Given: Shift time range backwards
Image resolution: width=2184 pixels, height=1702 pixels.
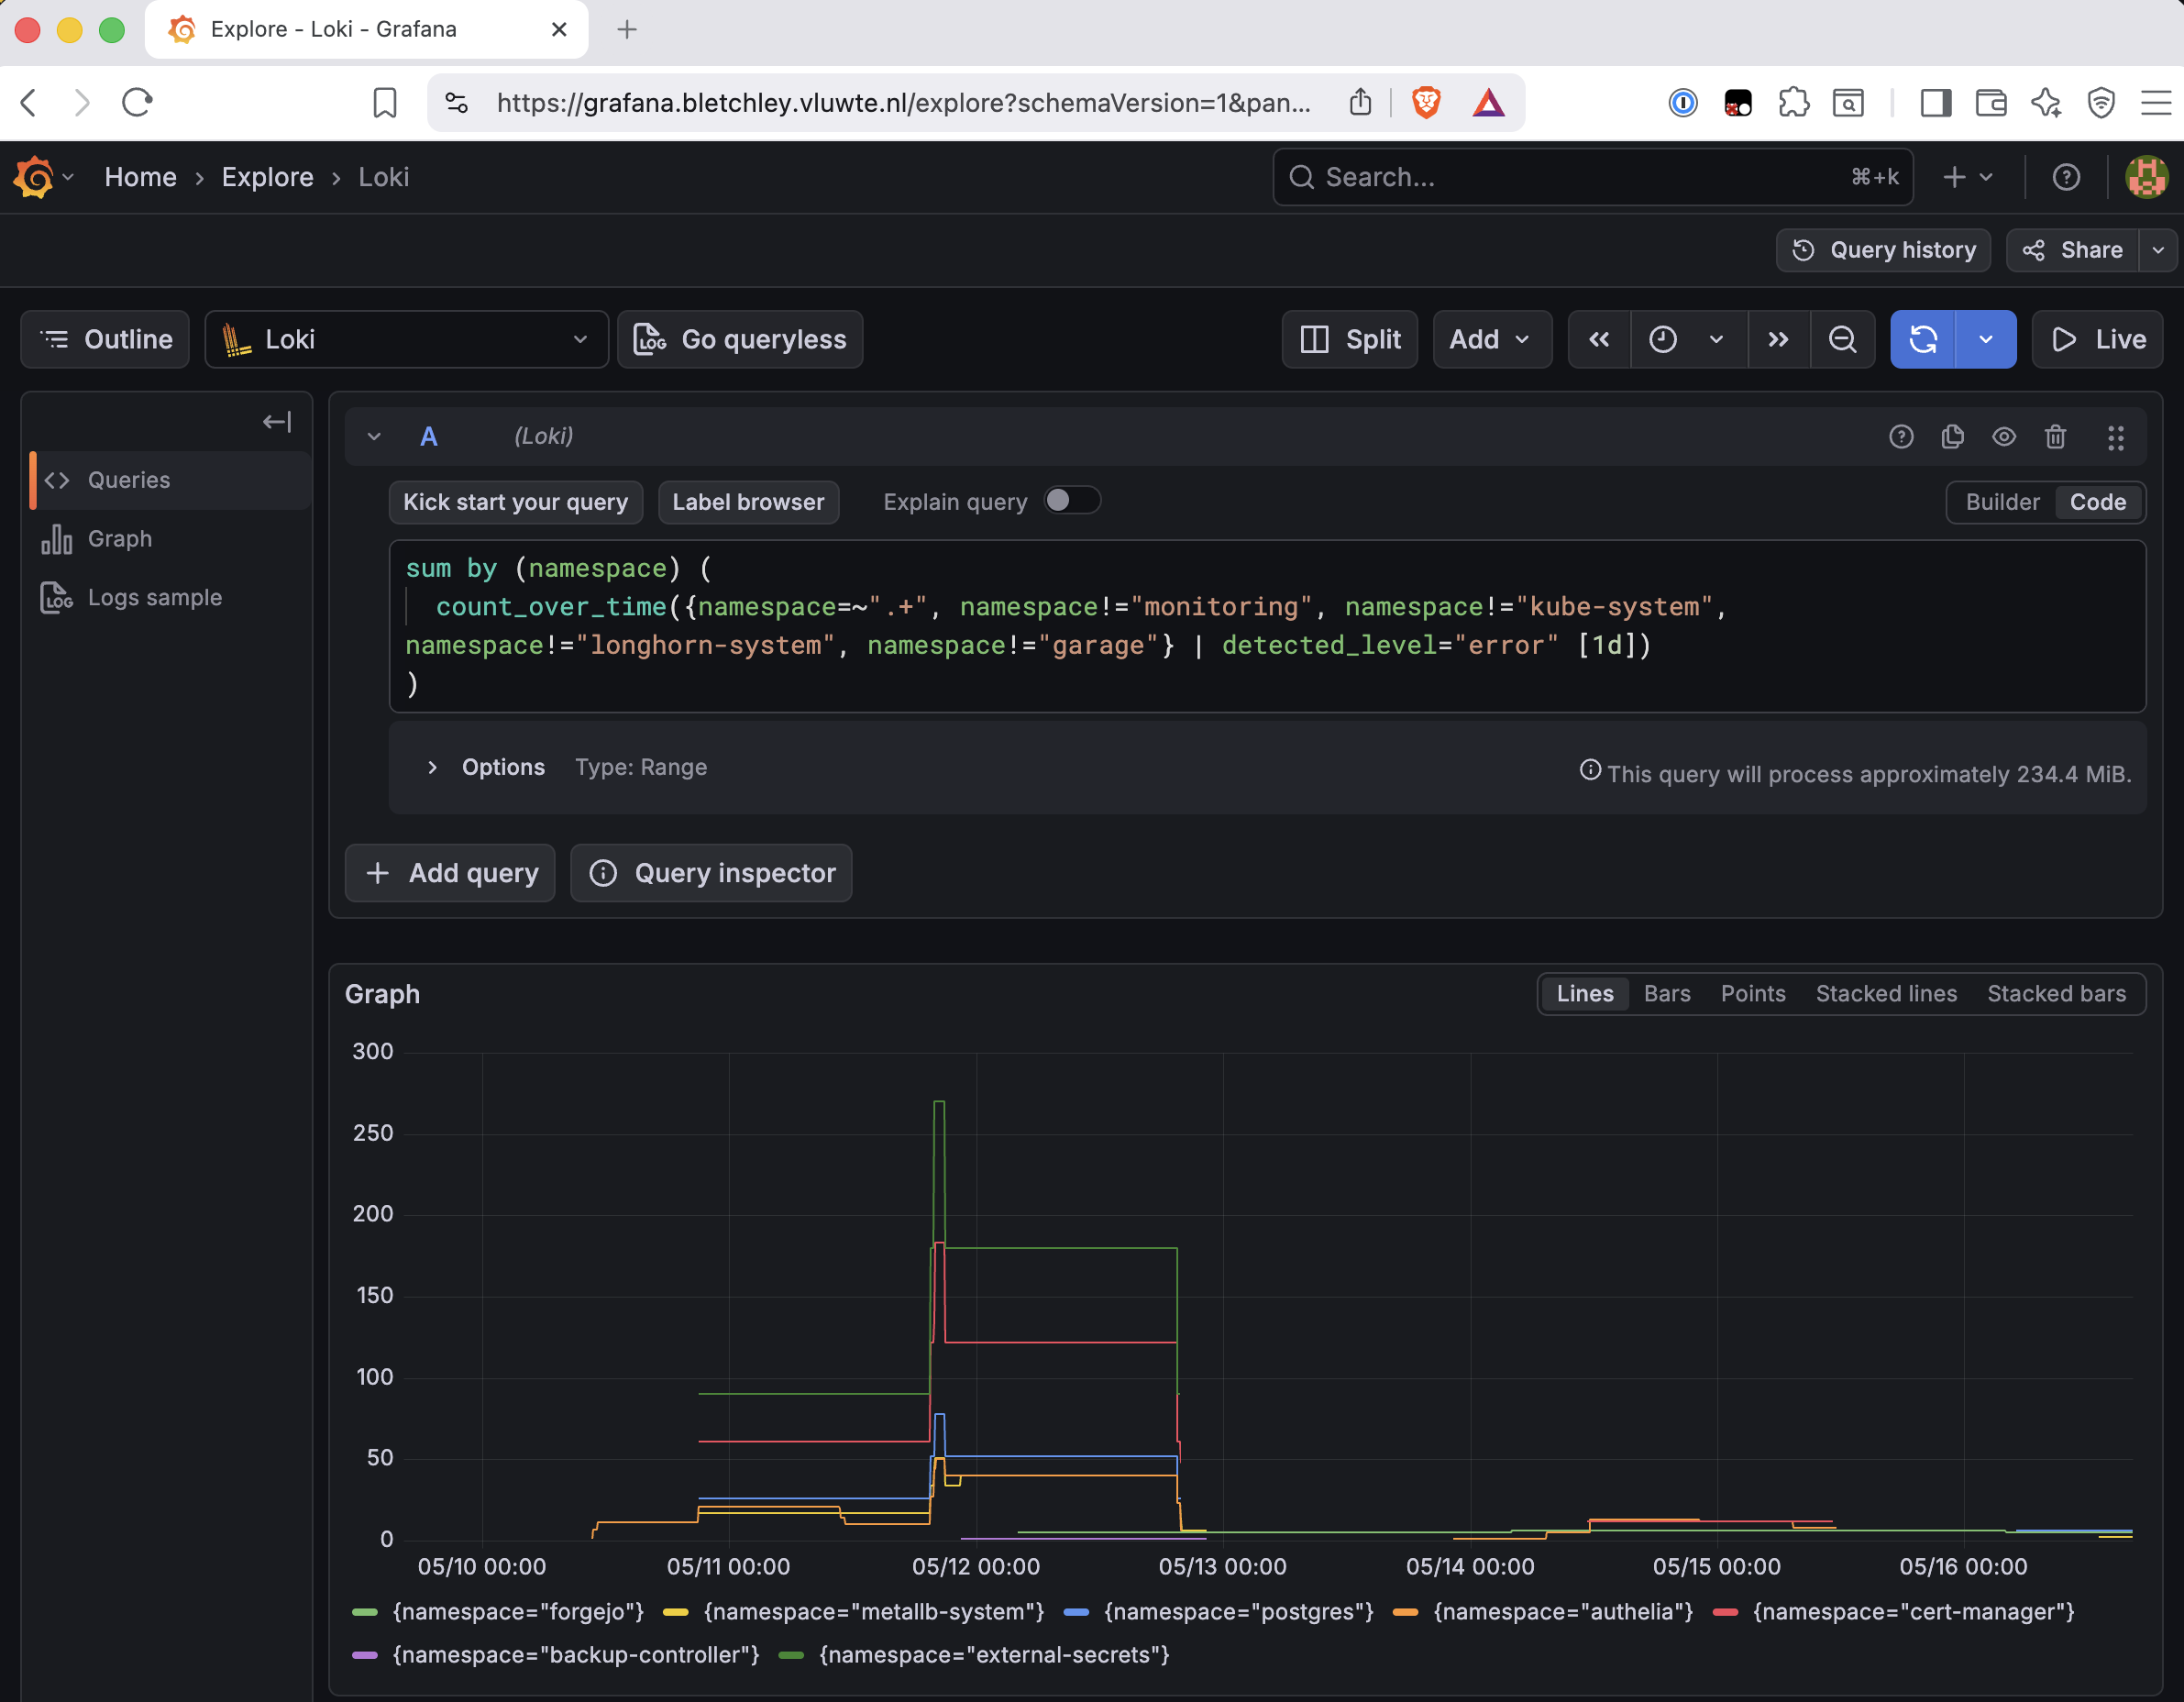Looking at the screenshot, I should (x=1599, y=339).
